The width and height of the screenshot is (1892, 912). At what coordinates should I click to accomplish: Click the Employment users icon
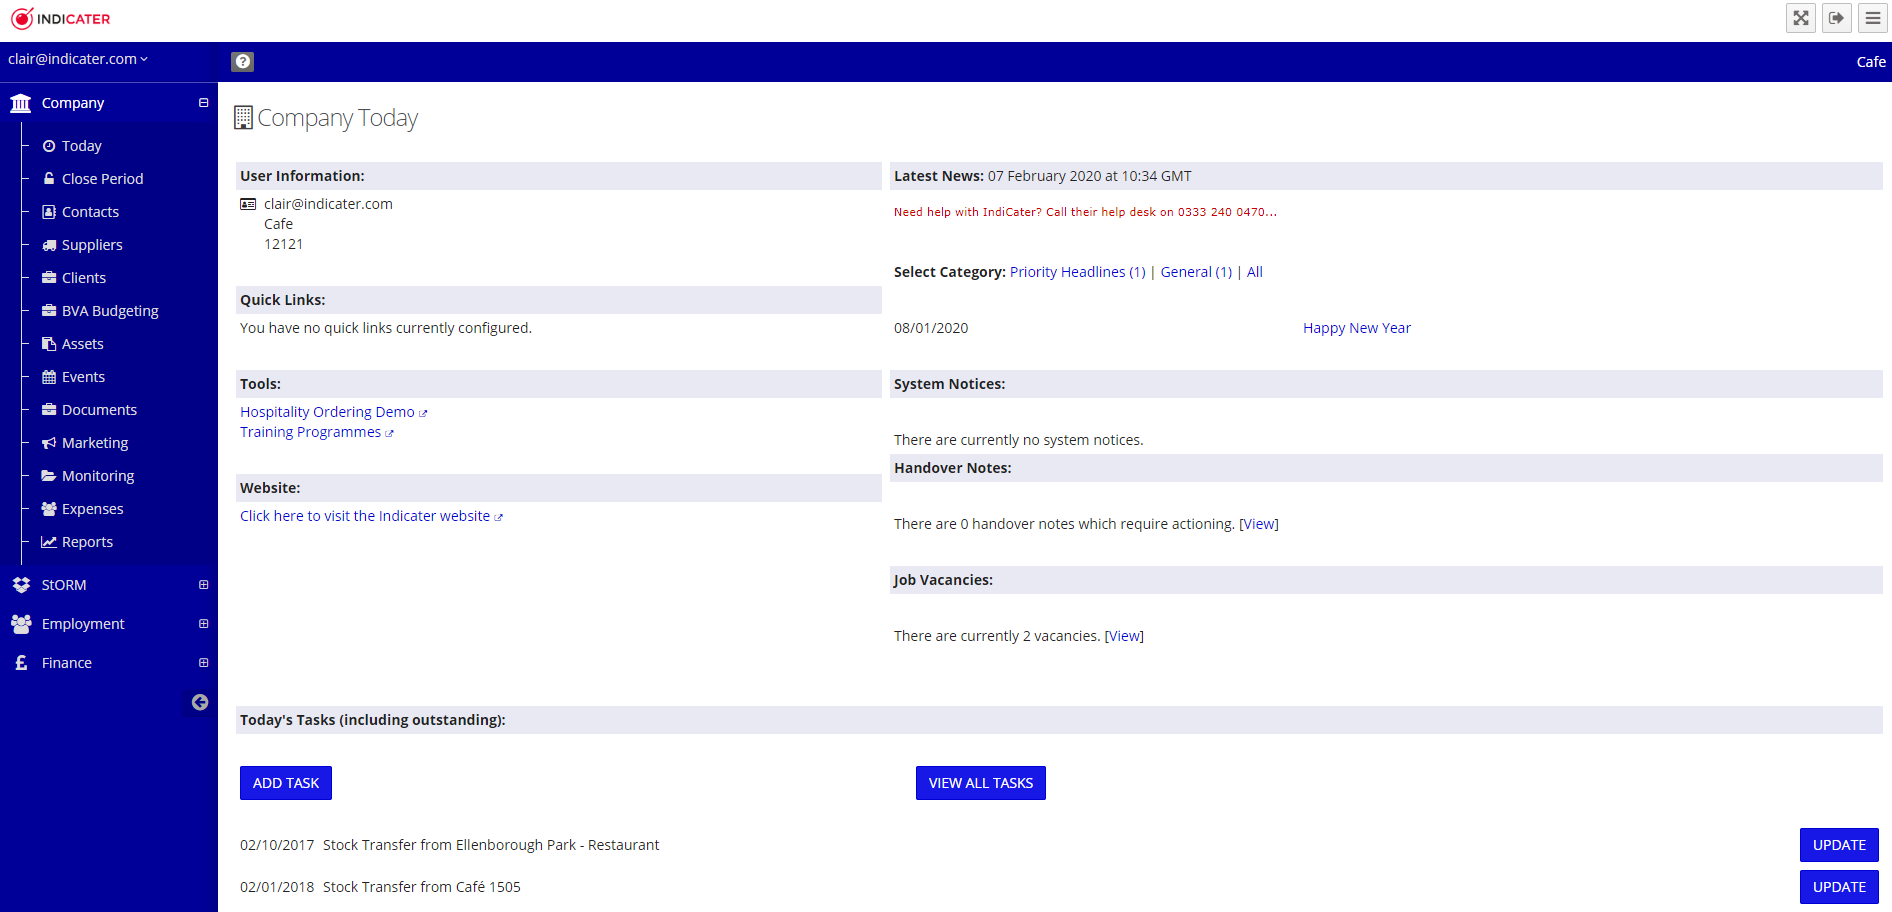tap(21, 624)
